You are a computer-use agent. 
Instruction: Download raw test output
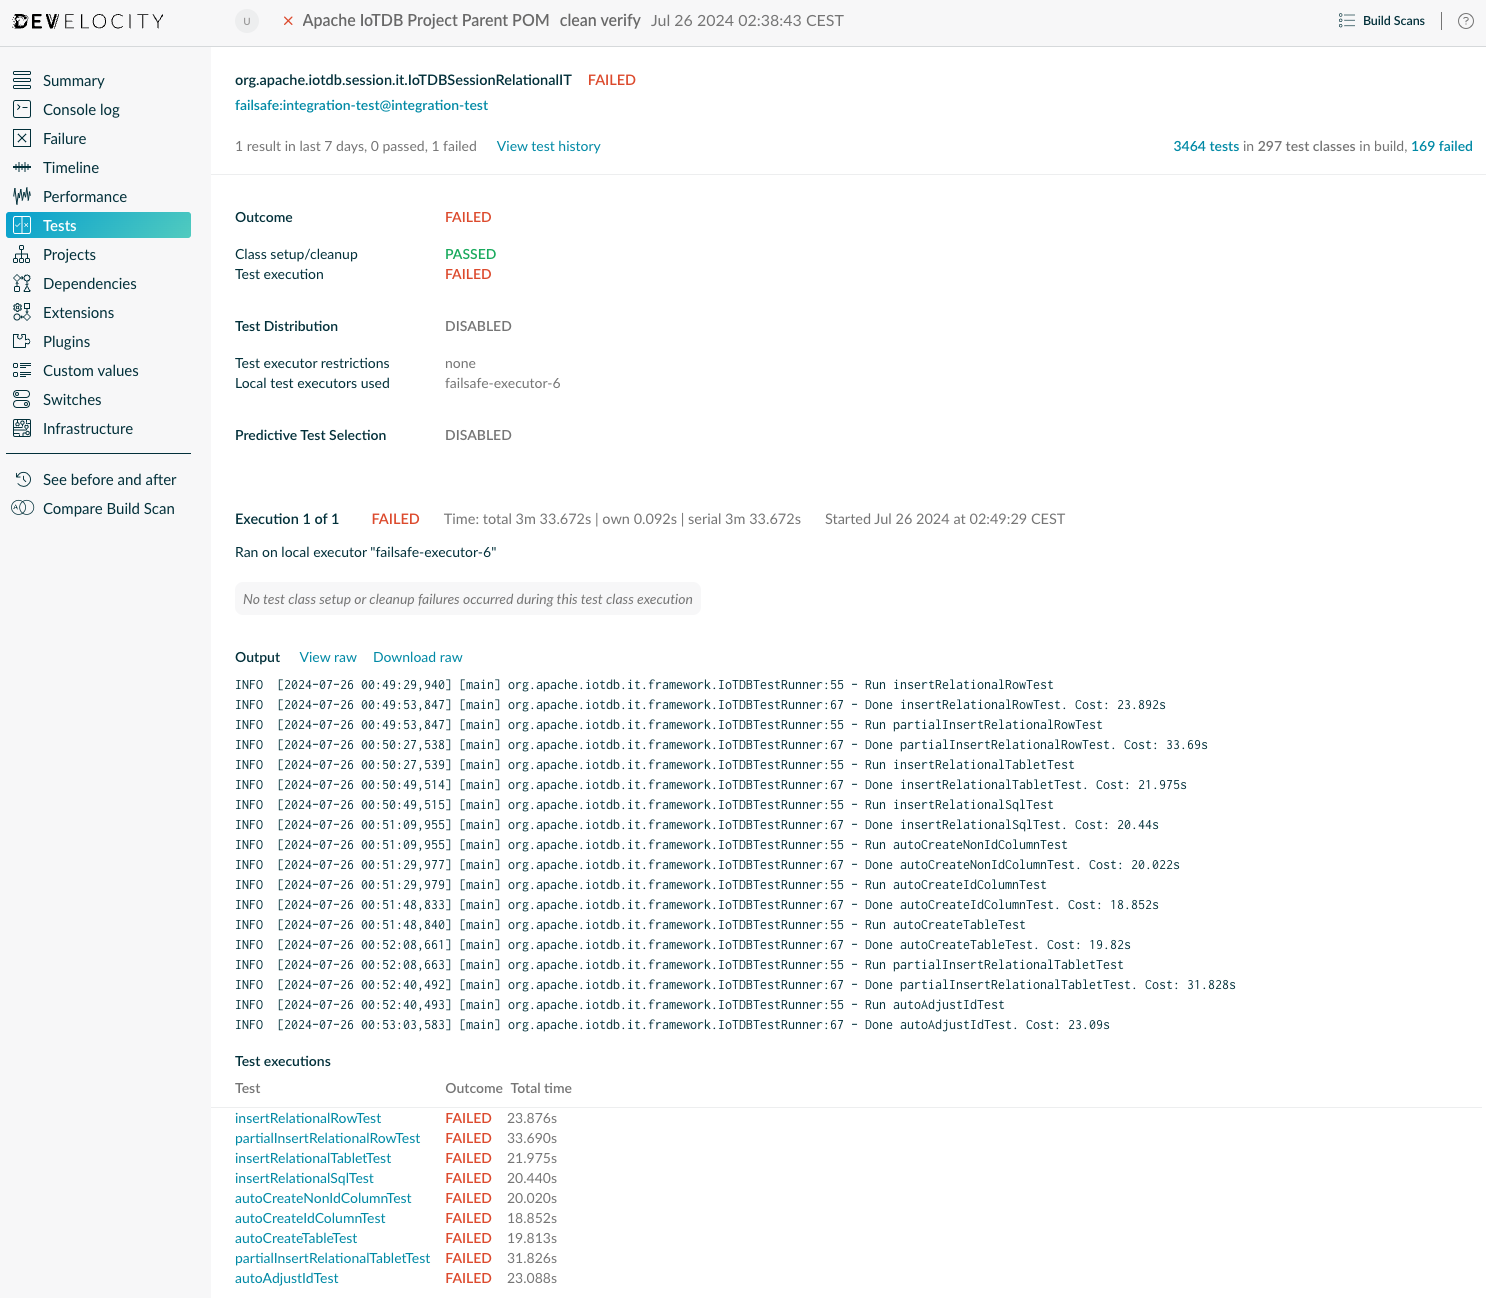click(417, 657)
